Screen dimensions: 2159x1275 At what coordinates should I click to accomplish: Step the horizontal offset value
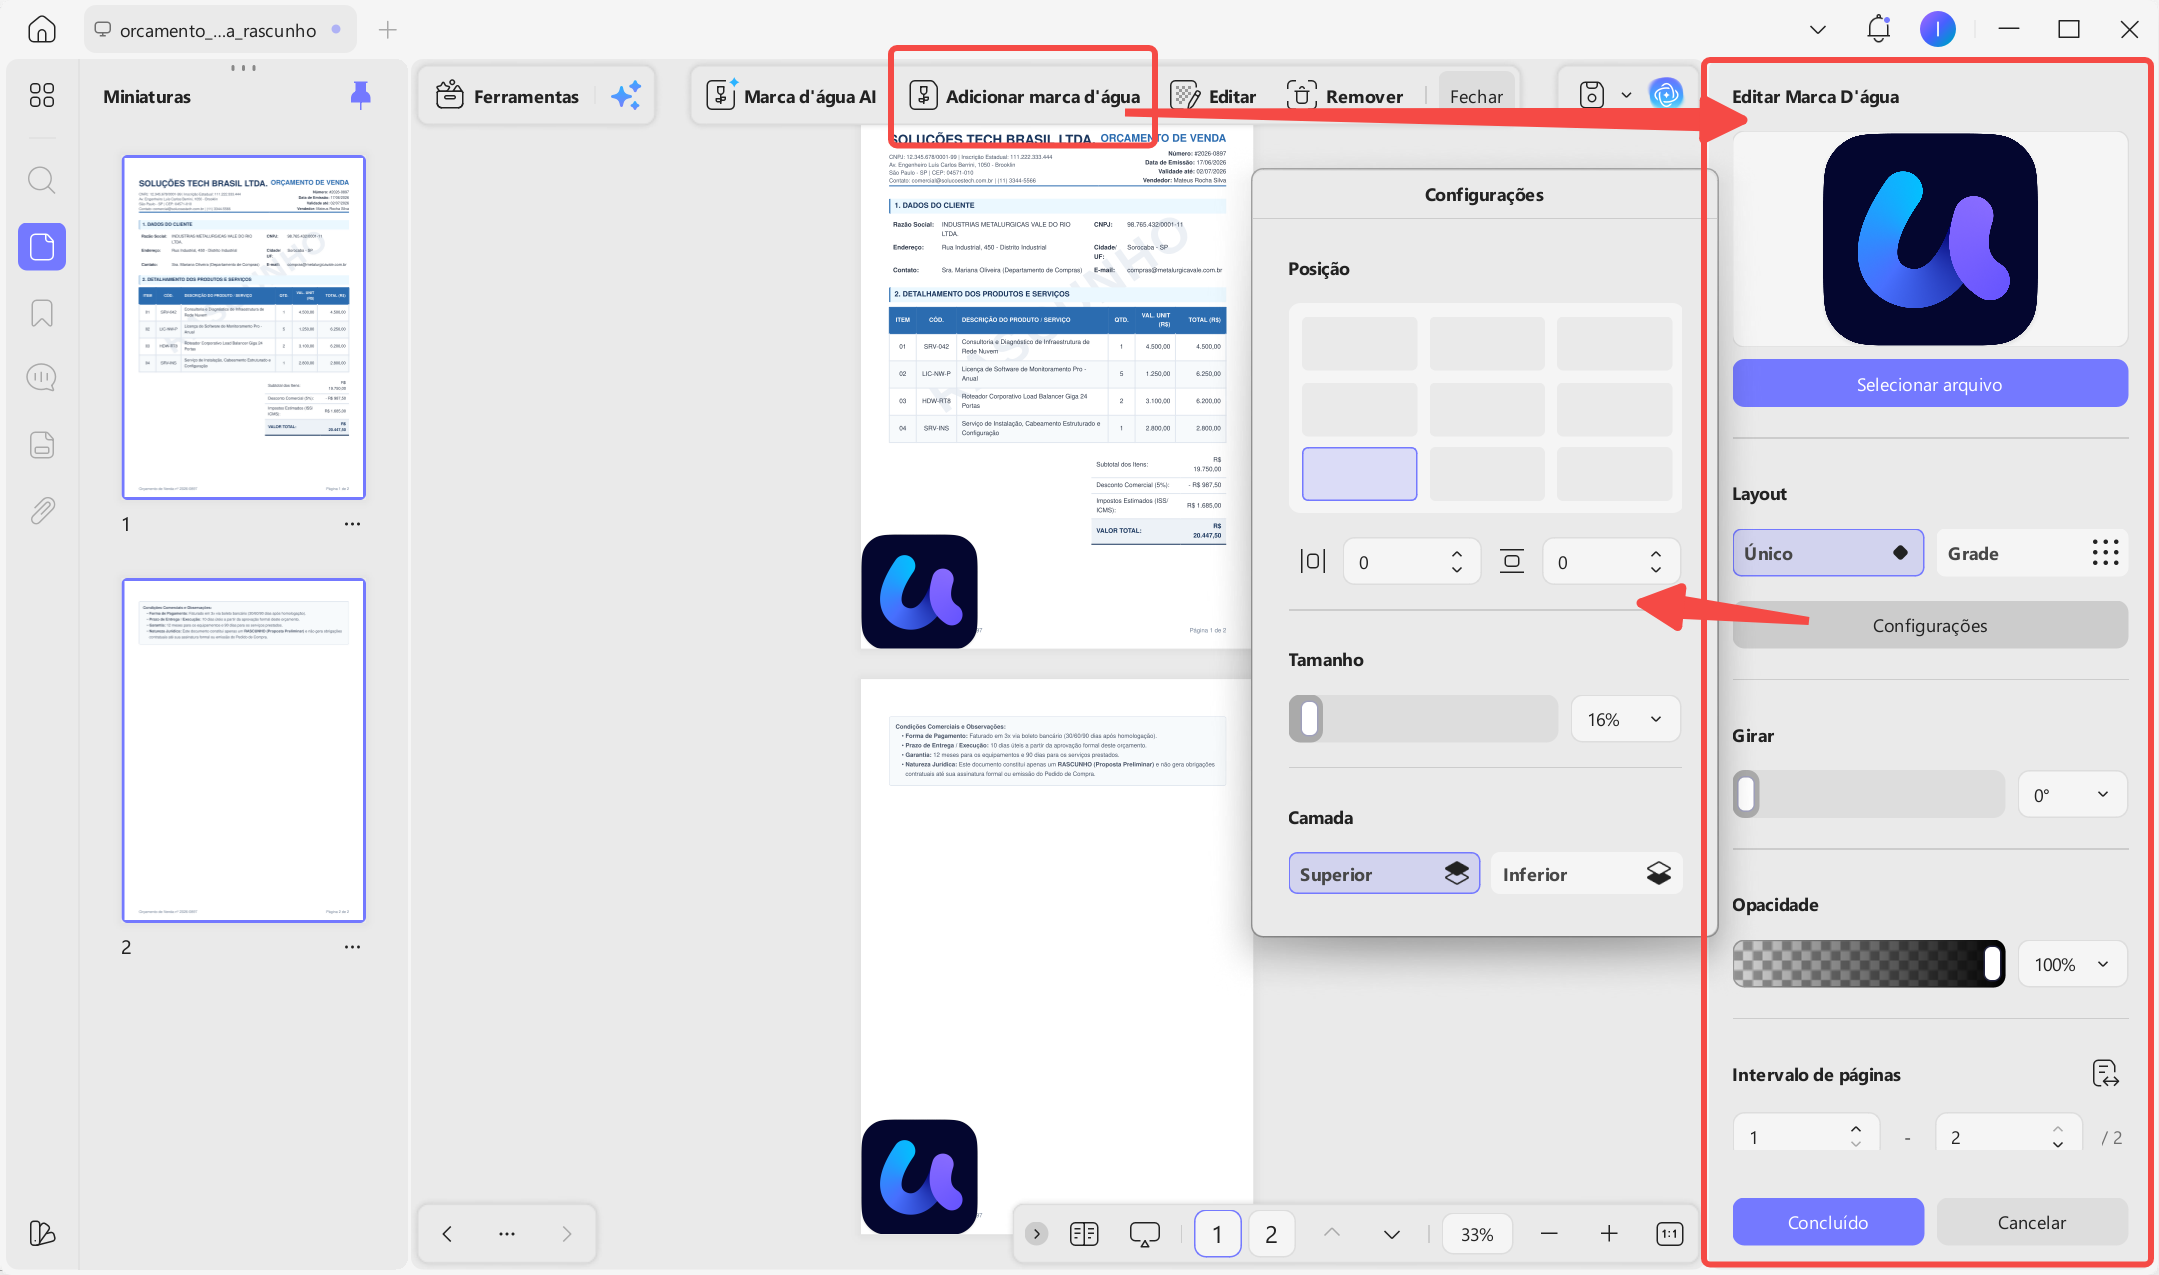click(1457, 561)
